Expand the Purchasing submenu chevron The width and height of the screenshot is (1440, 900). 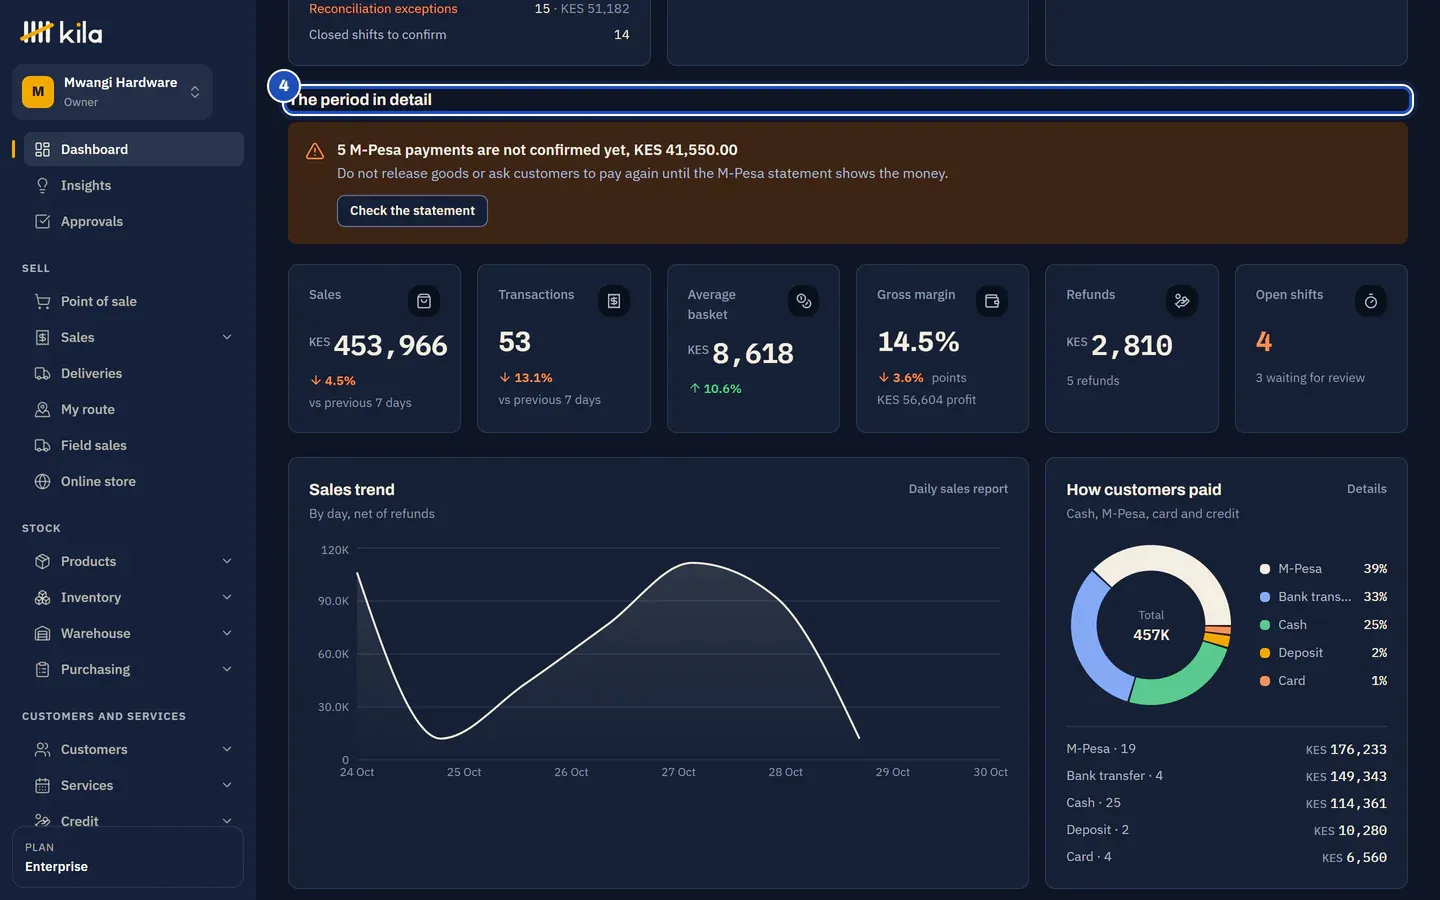[x=227, y=669]
